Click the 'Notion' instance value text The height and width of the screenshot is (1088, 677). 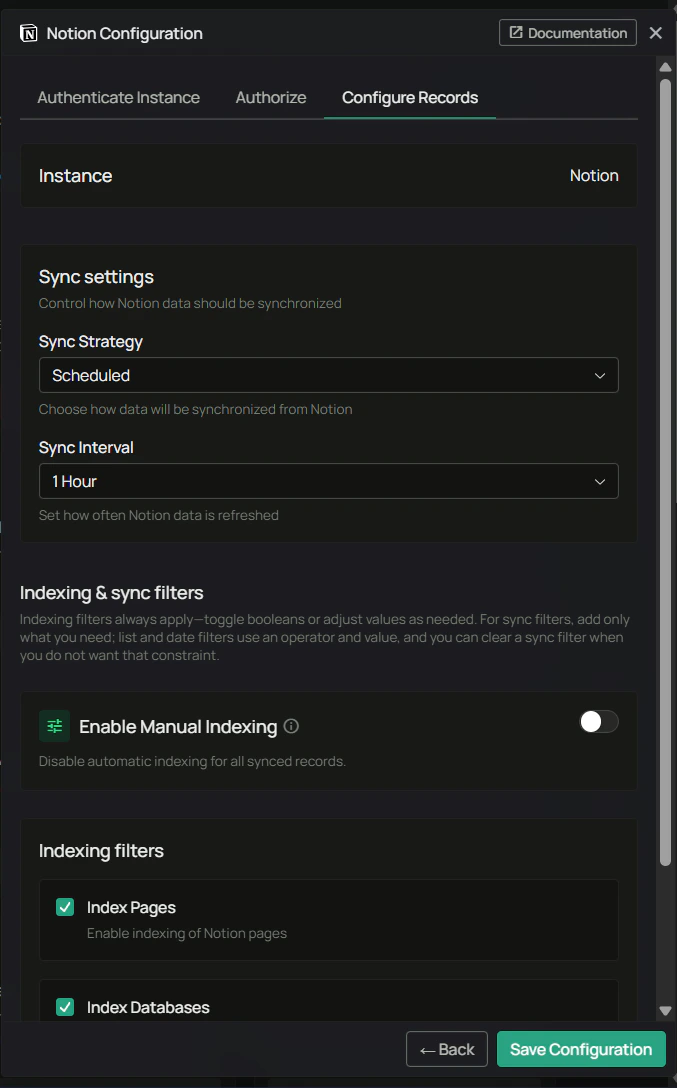[x=594, y=176]
